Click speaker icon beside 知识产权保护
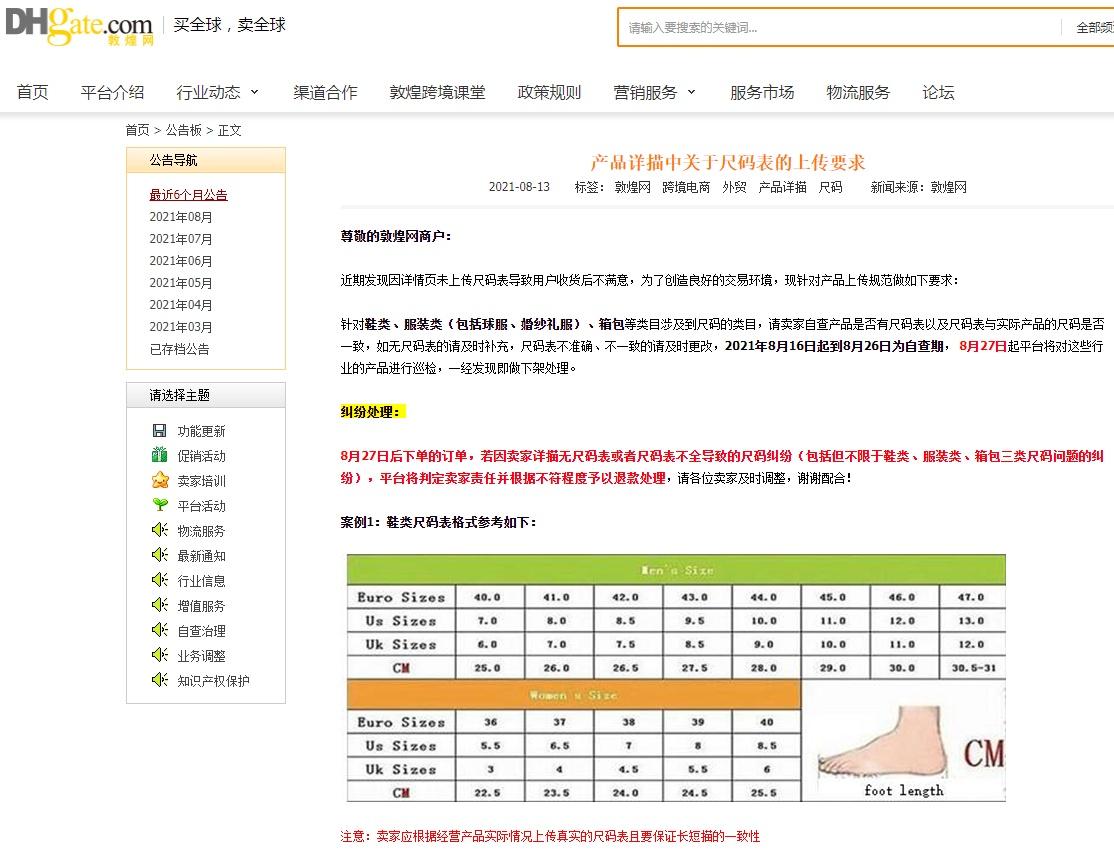This screenshot has width=1114, height=851. 159,680
